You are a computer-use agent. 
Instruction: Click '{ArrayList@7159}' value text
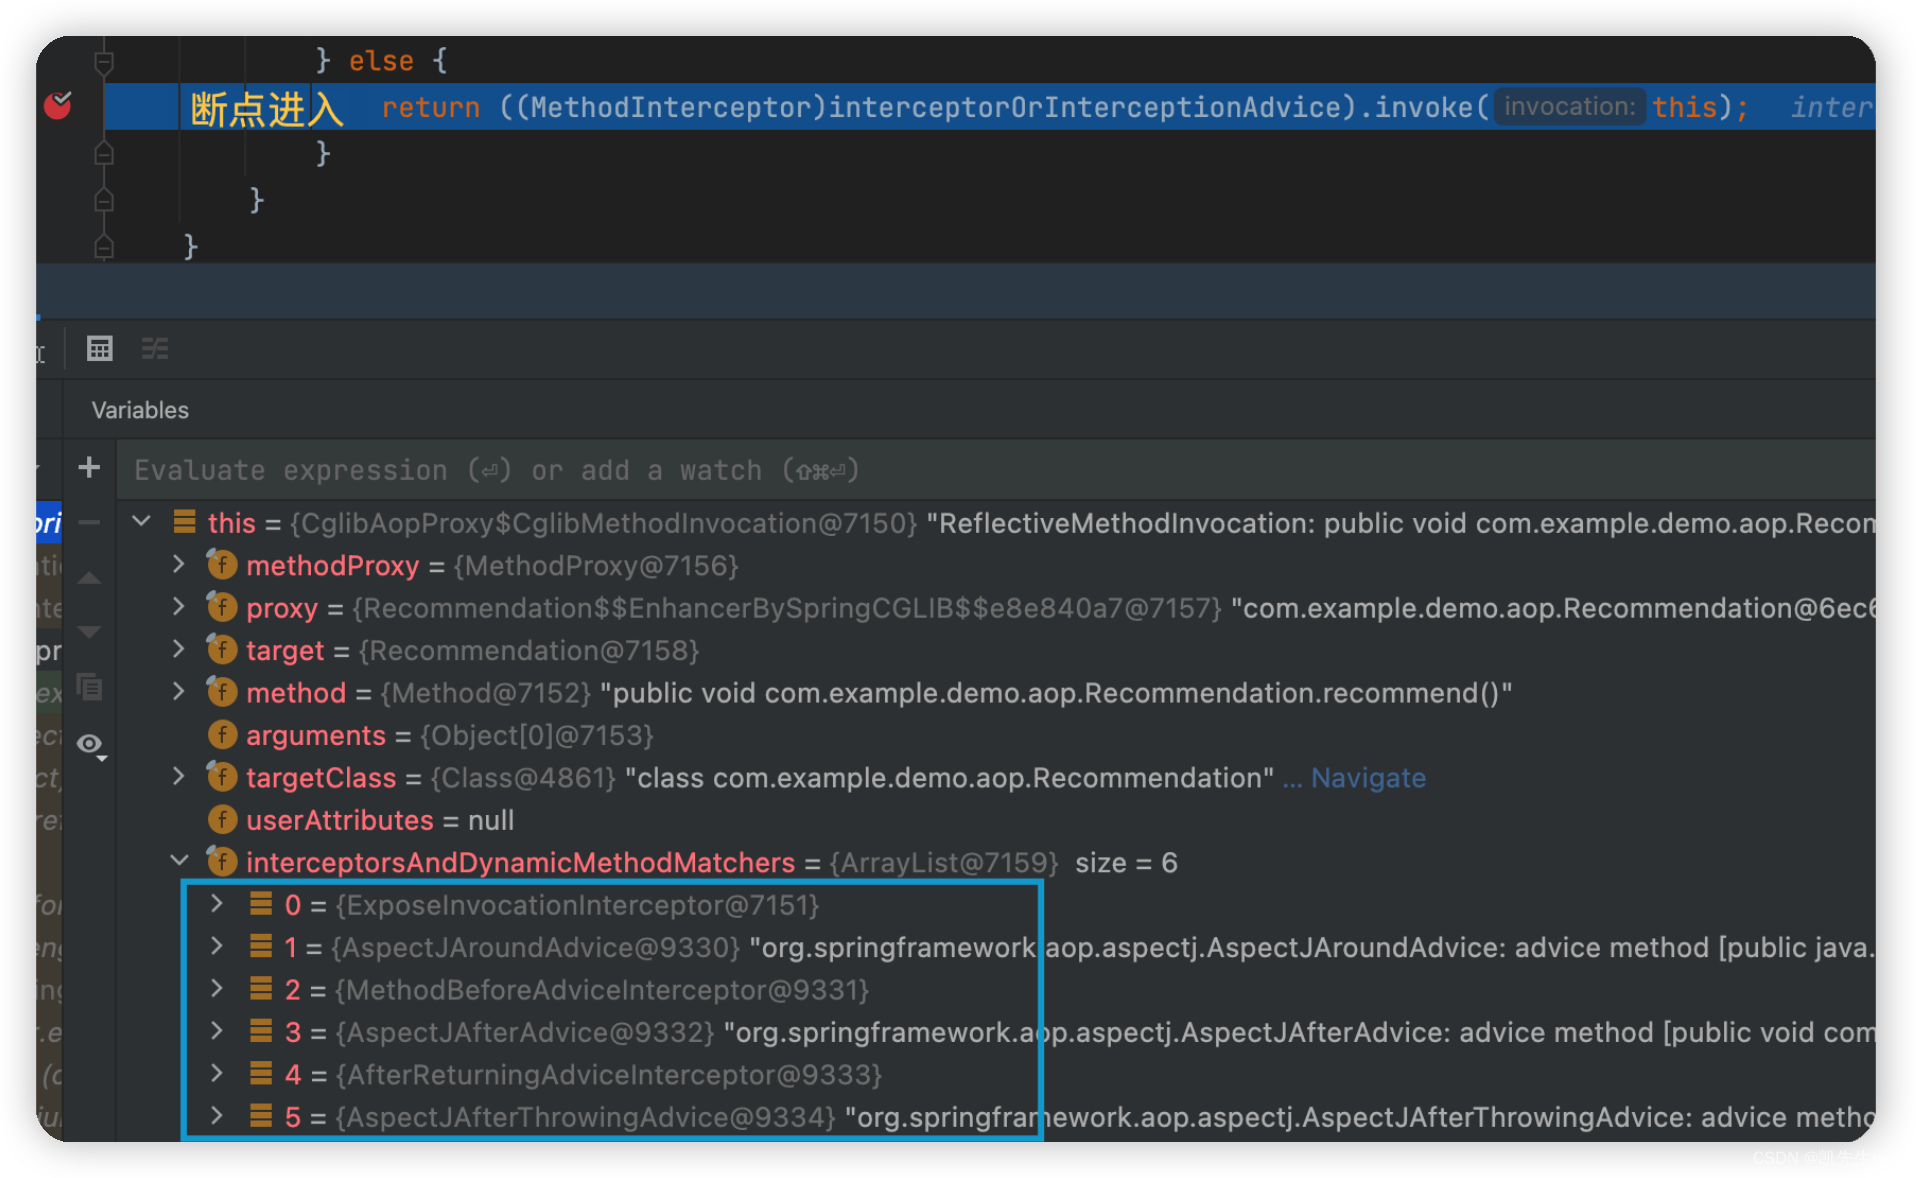pyautogui.click(x=944, y=863)
